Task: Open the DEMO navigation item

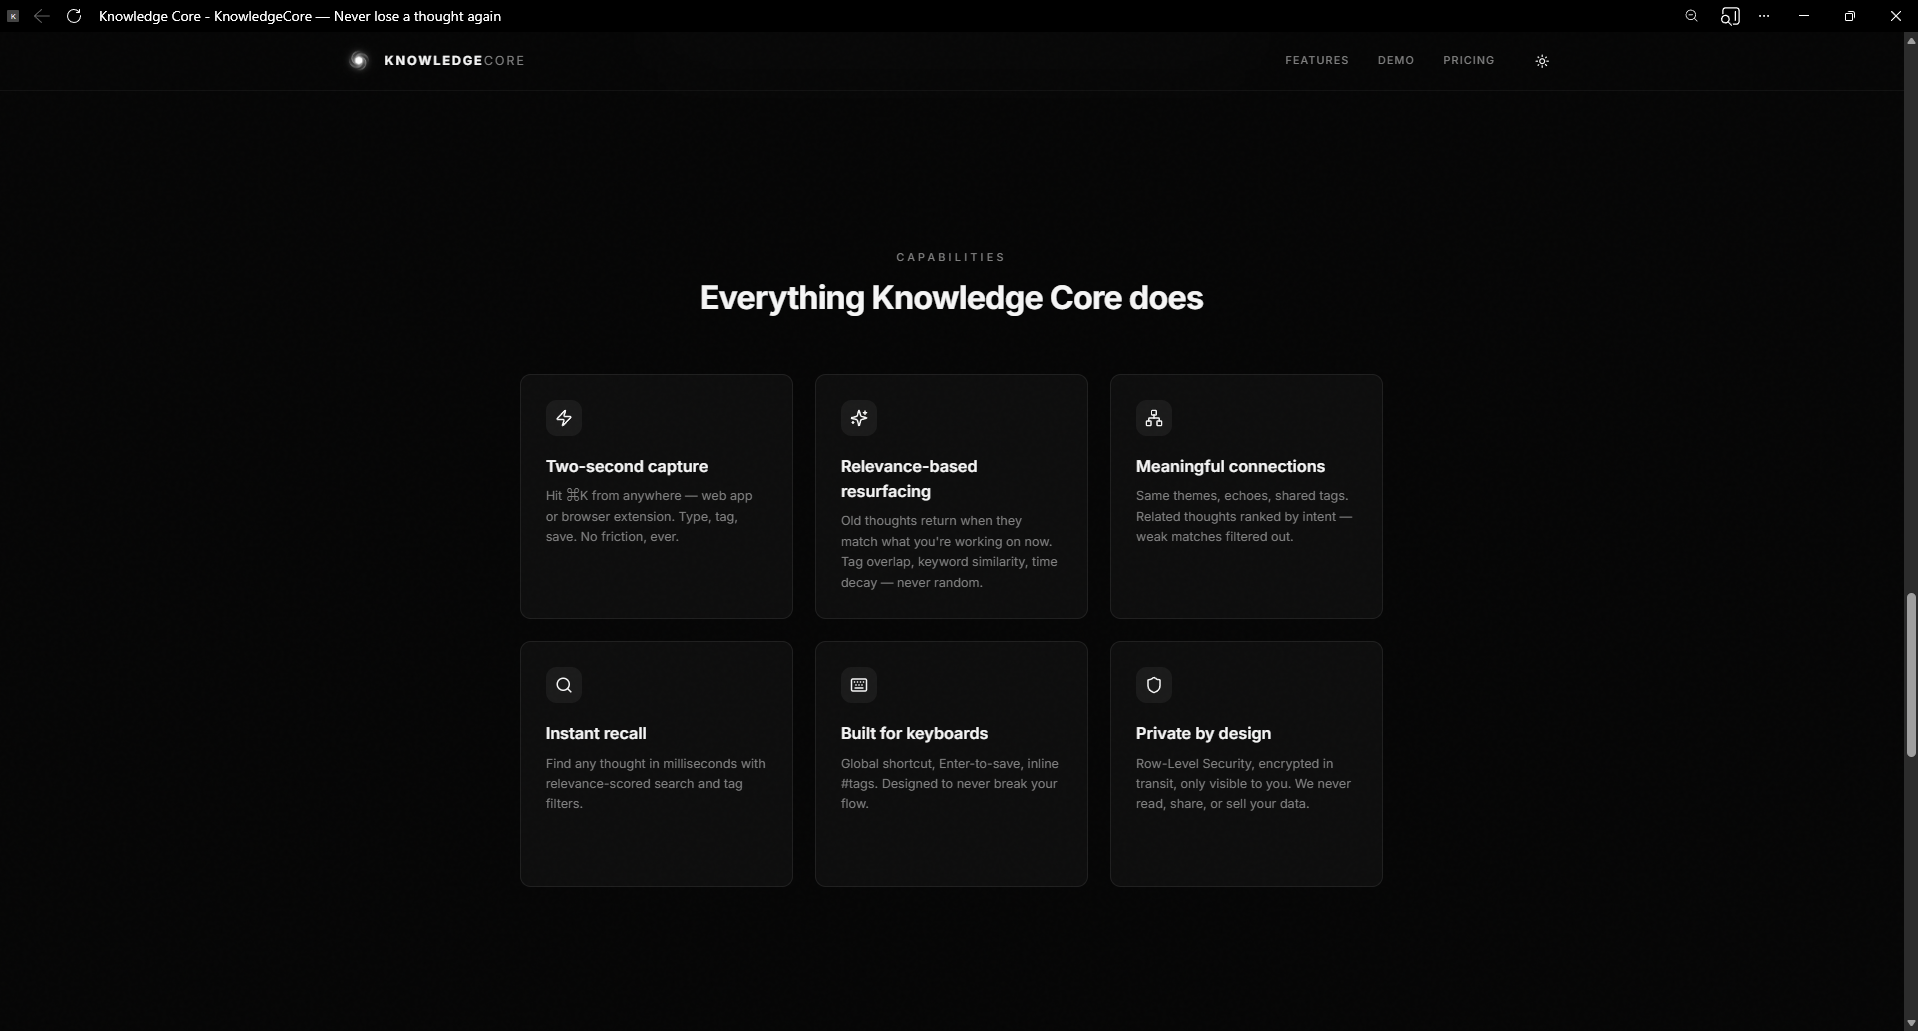Action: 1395,60
